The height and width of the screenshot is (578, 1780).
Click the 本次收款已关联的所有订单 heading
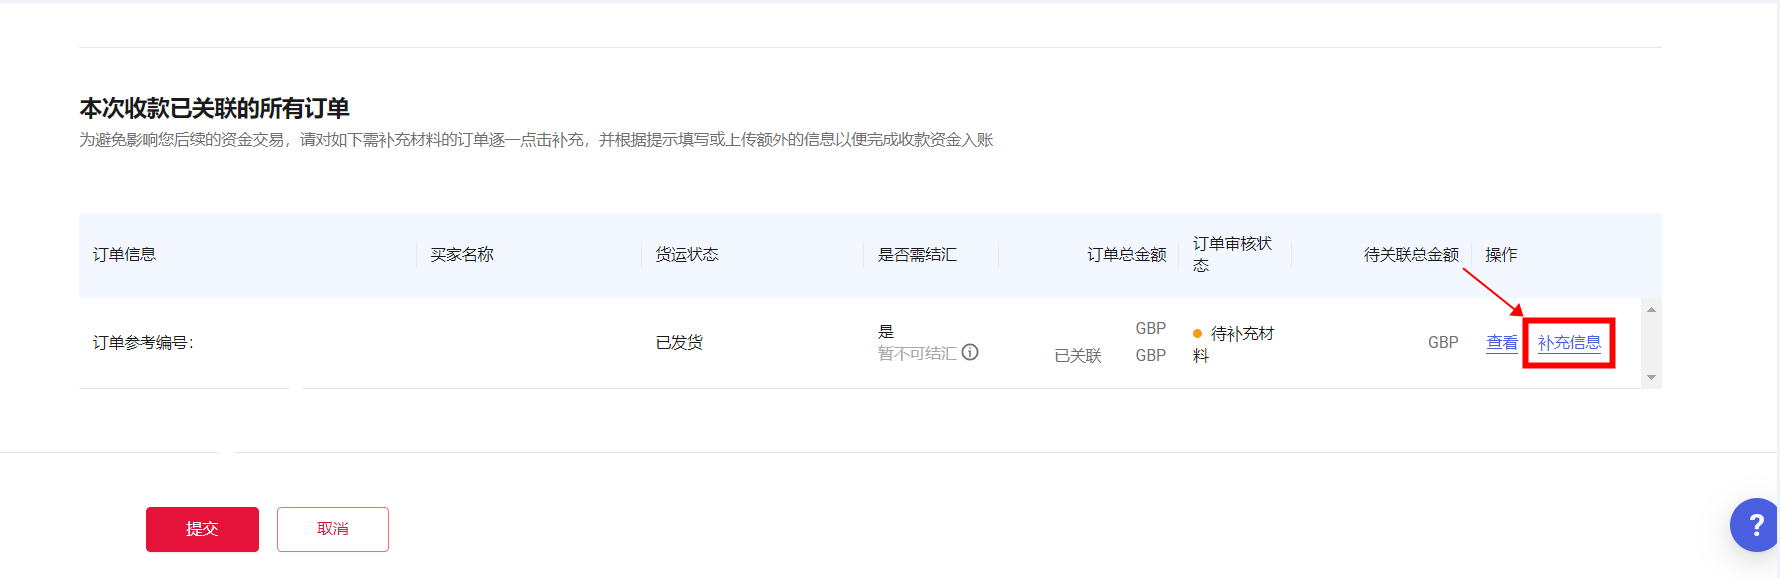(214, 108)
